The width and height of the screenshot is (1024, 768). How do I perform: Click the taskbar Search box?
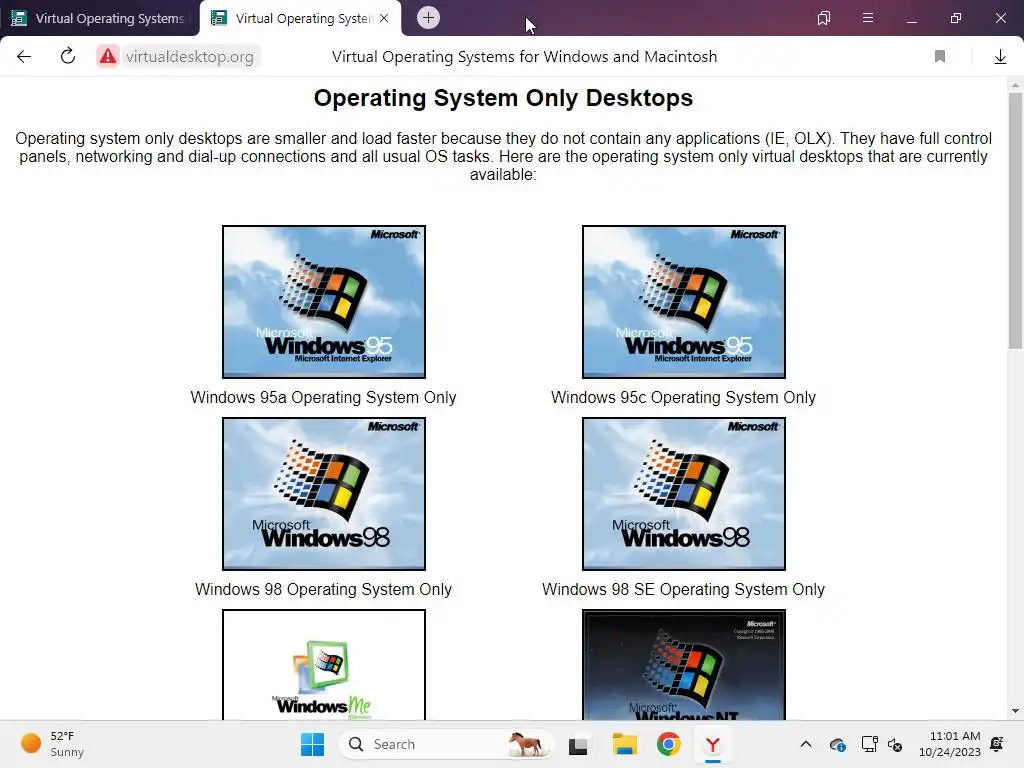(446, 744)
